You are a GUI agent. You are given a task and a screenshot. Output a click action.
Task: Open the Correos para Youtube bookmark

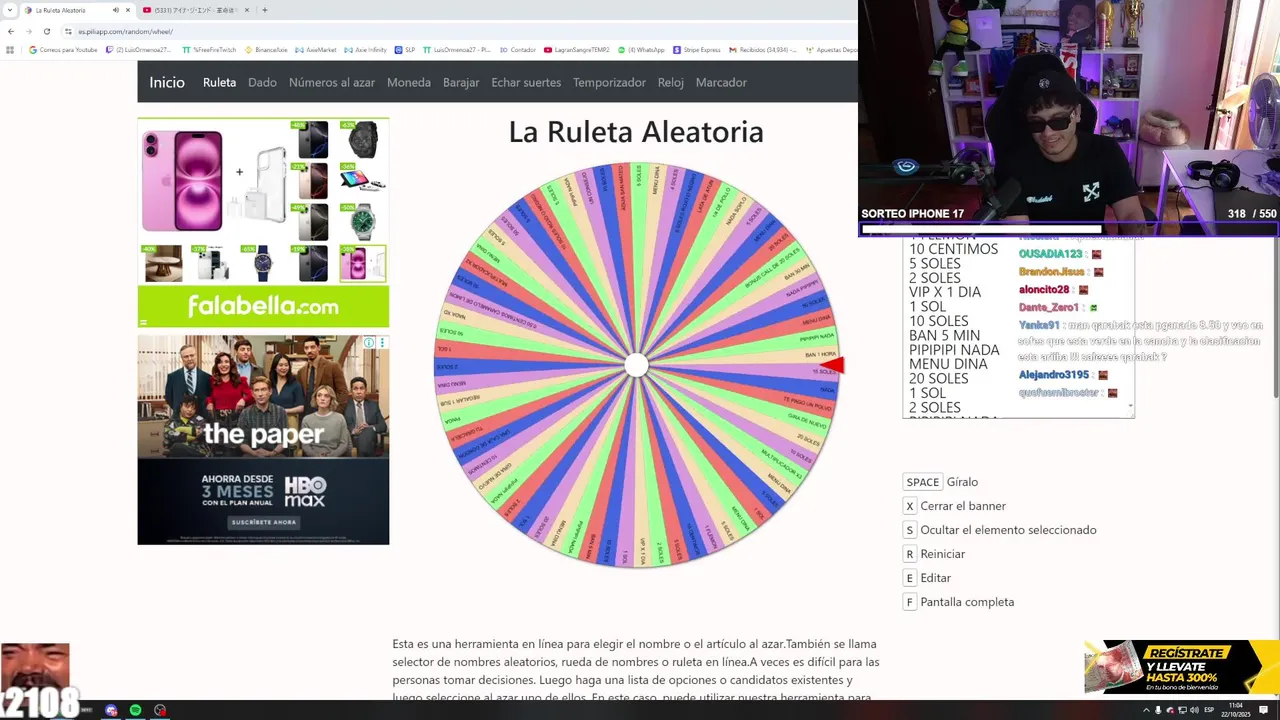coord(63,49)
